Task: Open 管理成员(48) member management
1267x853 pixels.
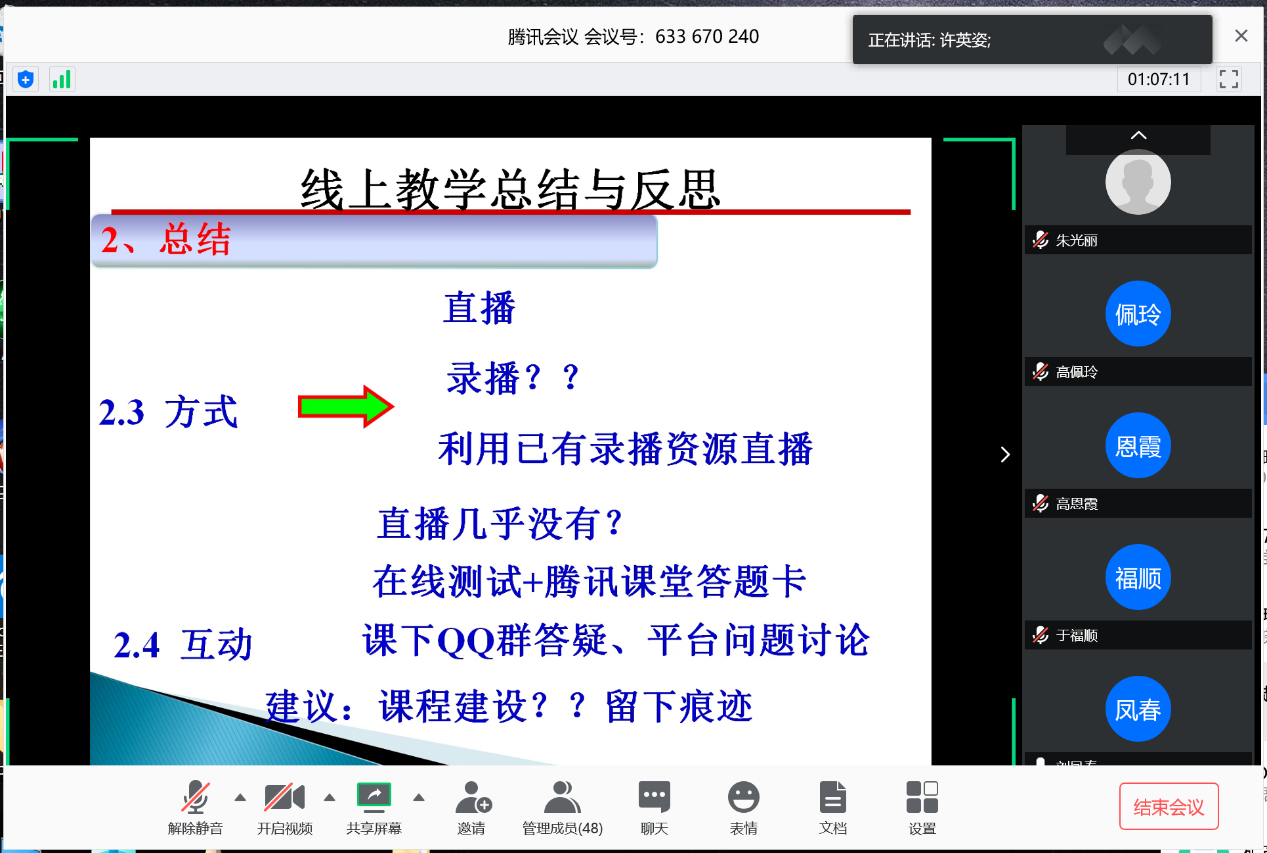Action: [x=562, y=807]
